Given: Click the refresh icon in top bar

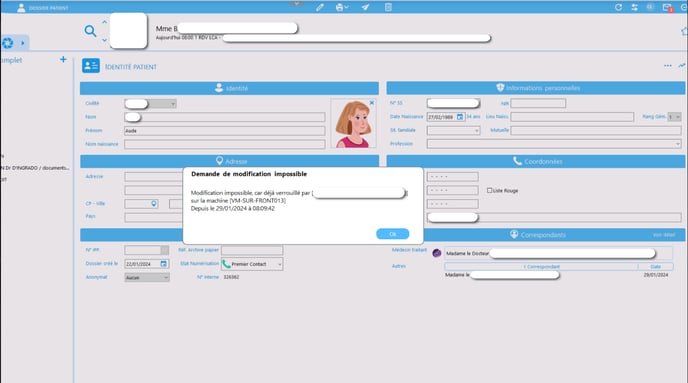Looking at the screenshot, I should point(618,7).
